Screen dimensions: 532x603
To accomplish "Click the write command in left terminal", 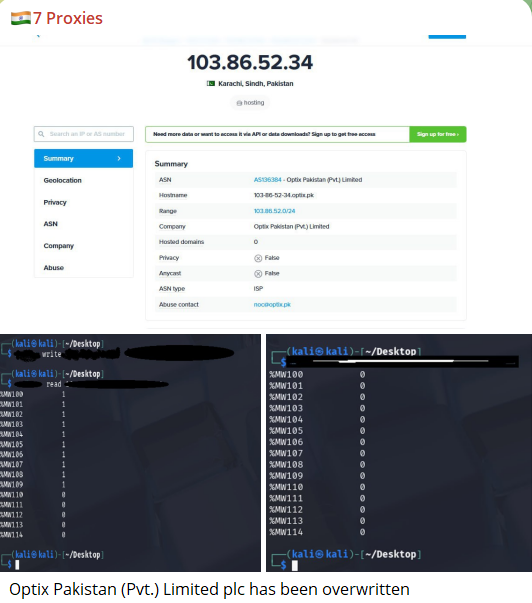I will (52, 354).
